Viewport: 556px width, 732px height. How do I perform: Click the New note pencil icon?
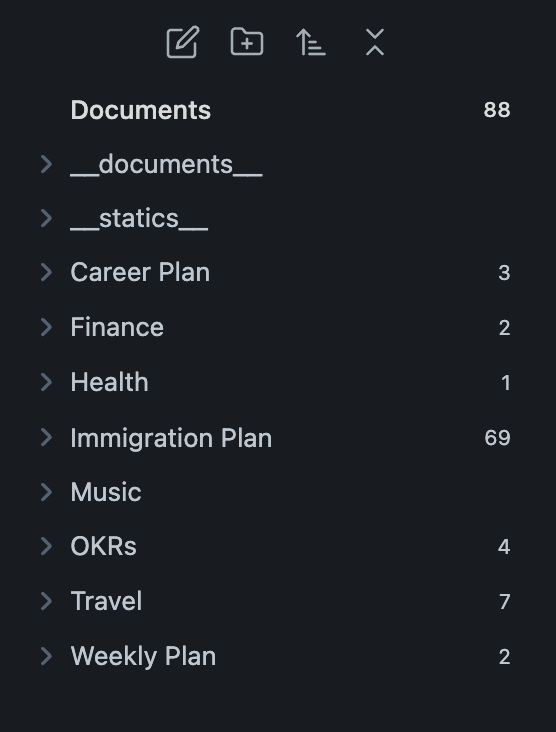(183, 42)
